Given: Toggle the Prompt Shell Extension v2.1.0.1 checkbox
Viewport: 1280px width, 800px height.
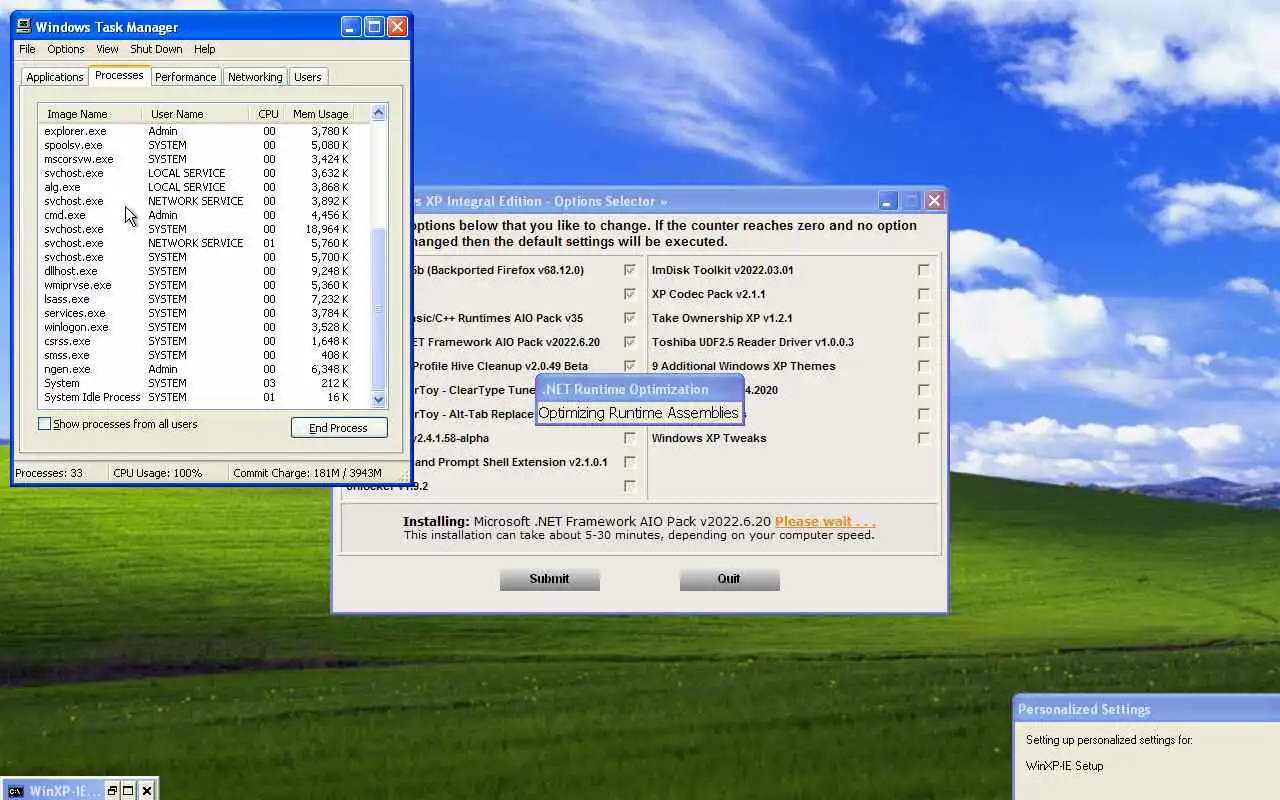Looking at the screenshot, I should [630, 462].
